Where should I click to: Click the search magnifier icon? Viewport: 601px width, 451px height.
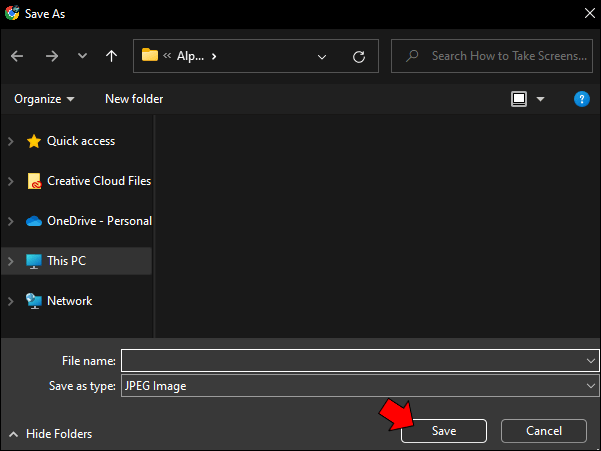pyautogui.click(x=412, y=56)
